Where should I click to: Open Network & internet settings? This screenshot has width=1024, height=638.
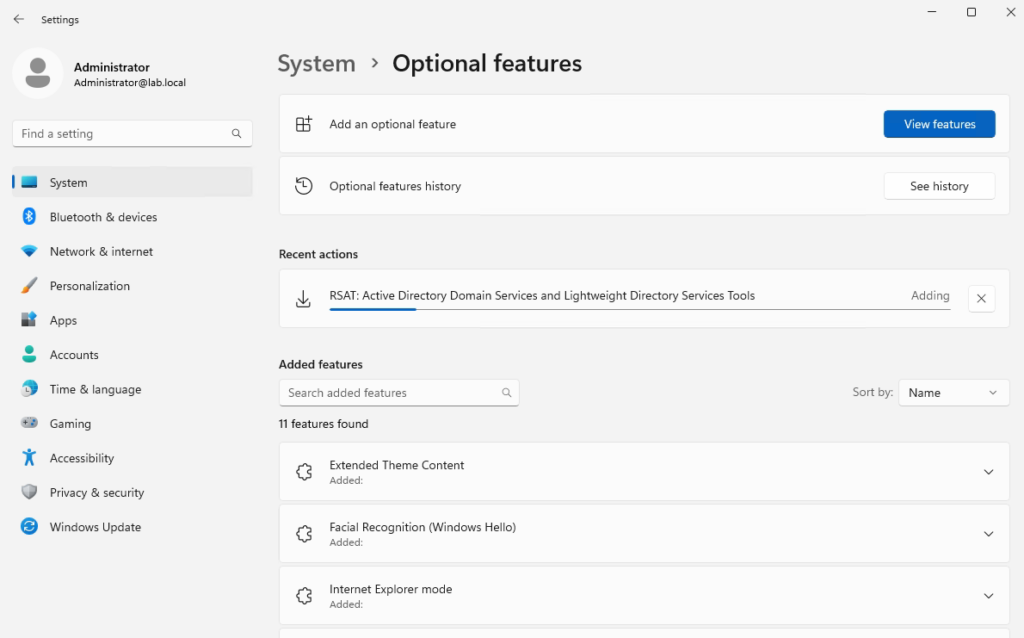pyautogui.click(x=133, y=251)
